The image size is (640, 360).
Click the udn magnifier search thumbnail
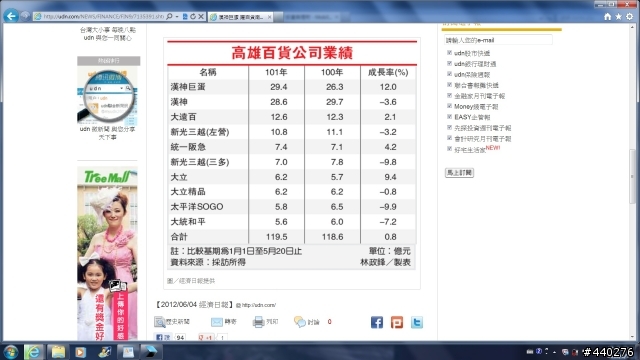[x=108, y=96]
